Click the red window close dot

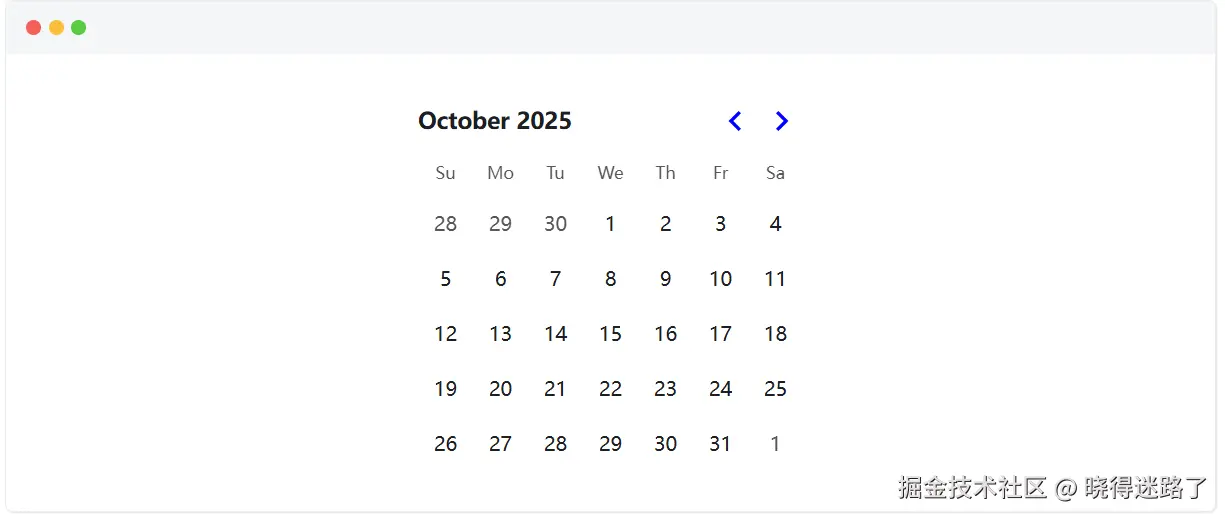tap(33, 27)
